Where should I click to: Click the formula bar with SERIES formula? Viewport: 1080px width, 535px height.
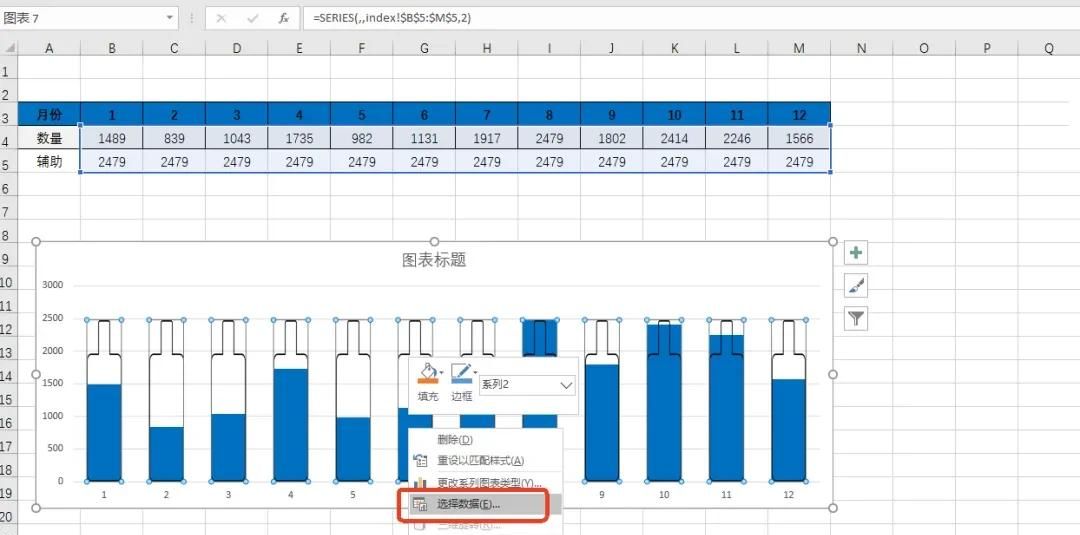click(x=691, y=18)
